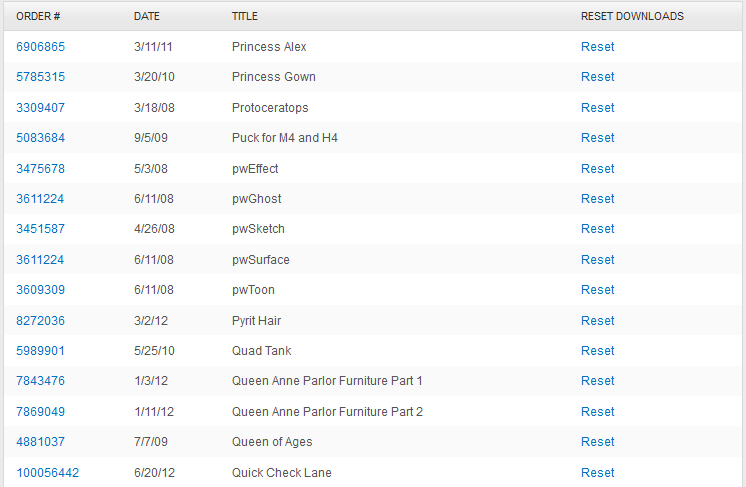Reset downloads for Princess Gown
The height and width of the screenshot is (487, 746).
597,77
